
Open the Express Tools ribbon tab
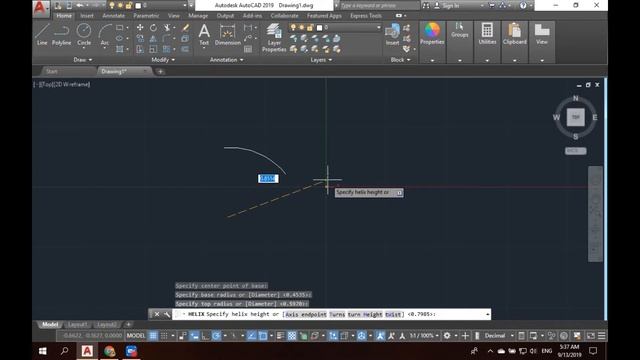[x=366, y=16]
